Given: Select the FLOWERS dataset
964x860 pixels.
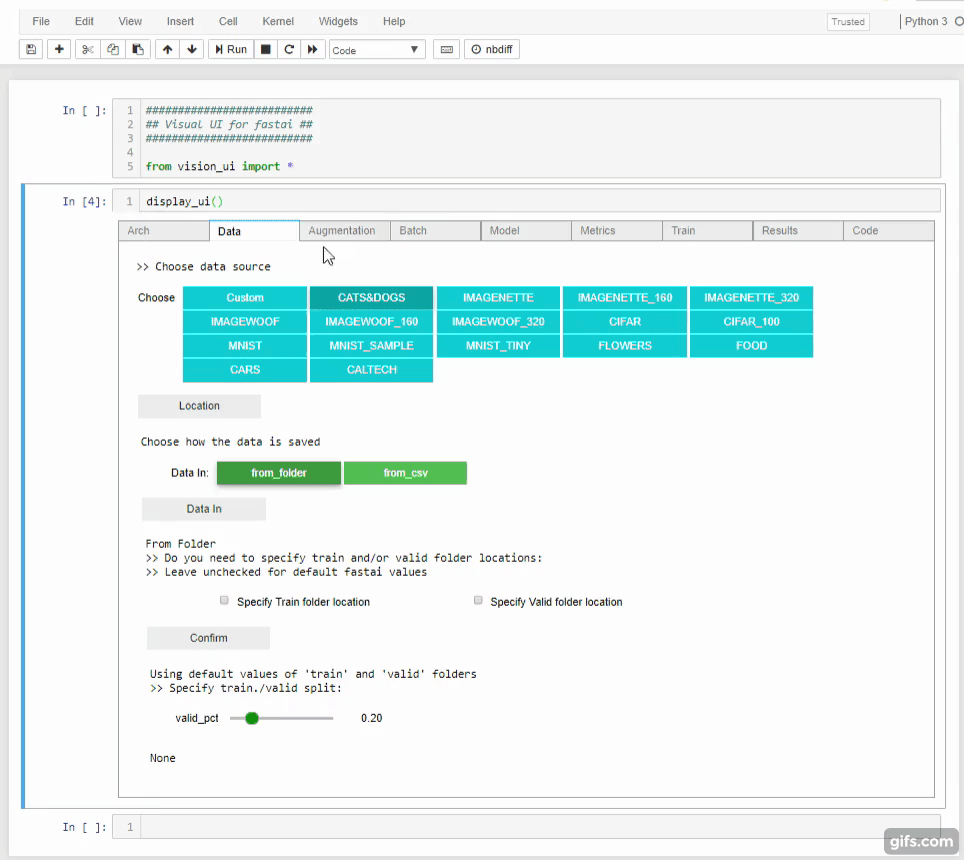Looking at the screenshot, I should [625, 345].
